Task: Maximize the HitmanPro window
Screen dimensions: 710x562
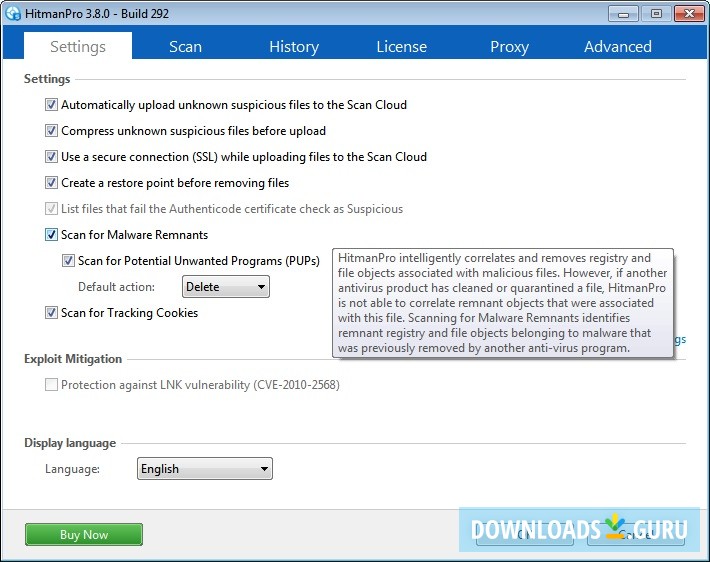Action: [656, 14]
